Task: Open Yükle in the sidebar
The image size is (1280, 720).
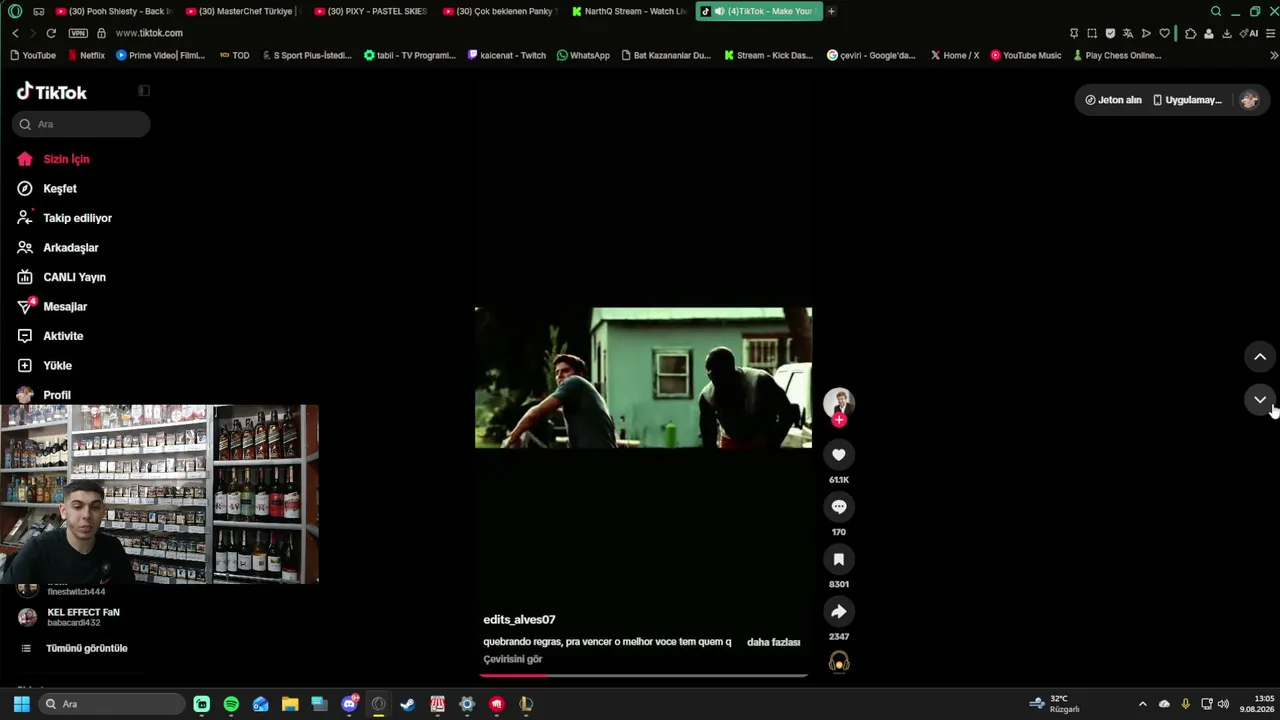Action: coord(57,365)
